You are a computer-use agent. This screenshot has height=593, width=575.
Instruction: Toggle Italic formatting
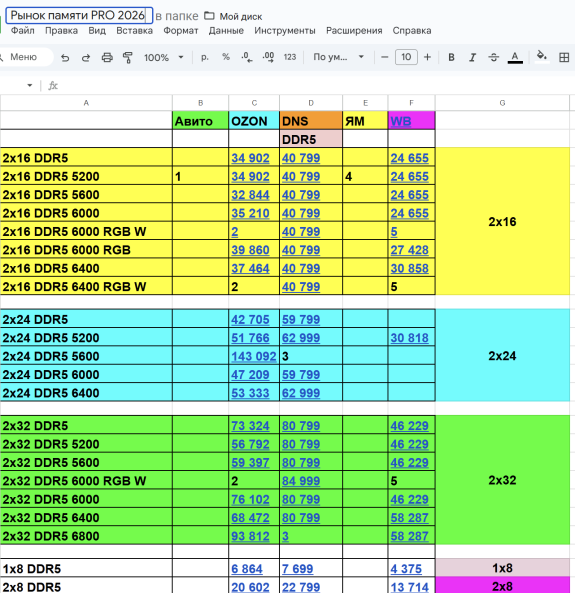tap(472, 57)
